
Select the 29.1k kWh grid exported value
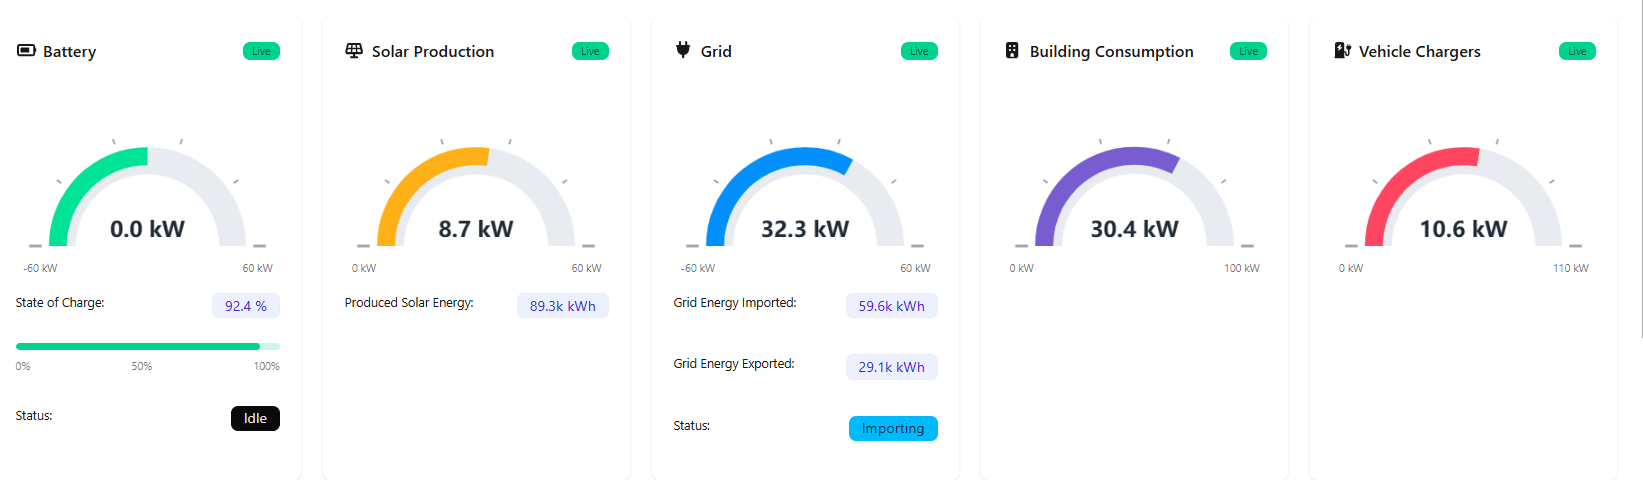[x=891, y=367]
